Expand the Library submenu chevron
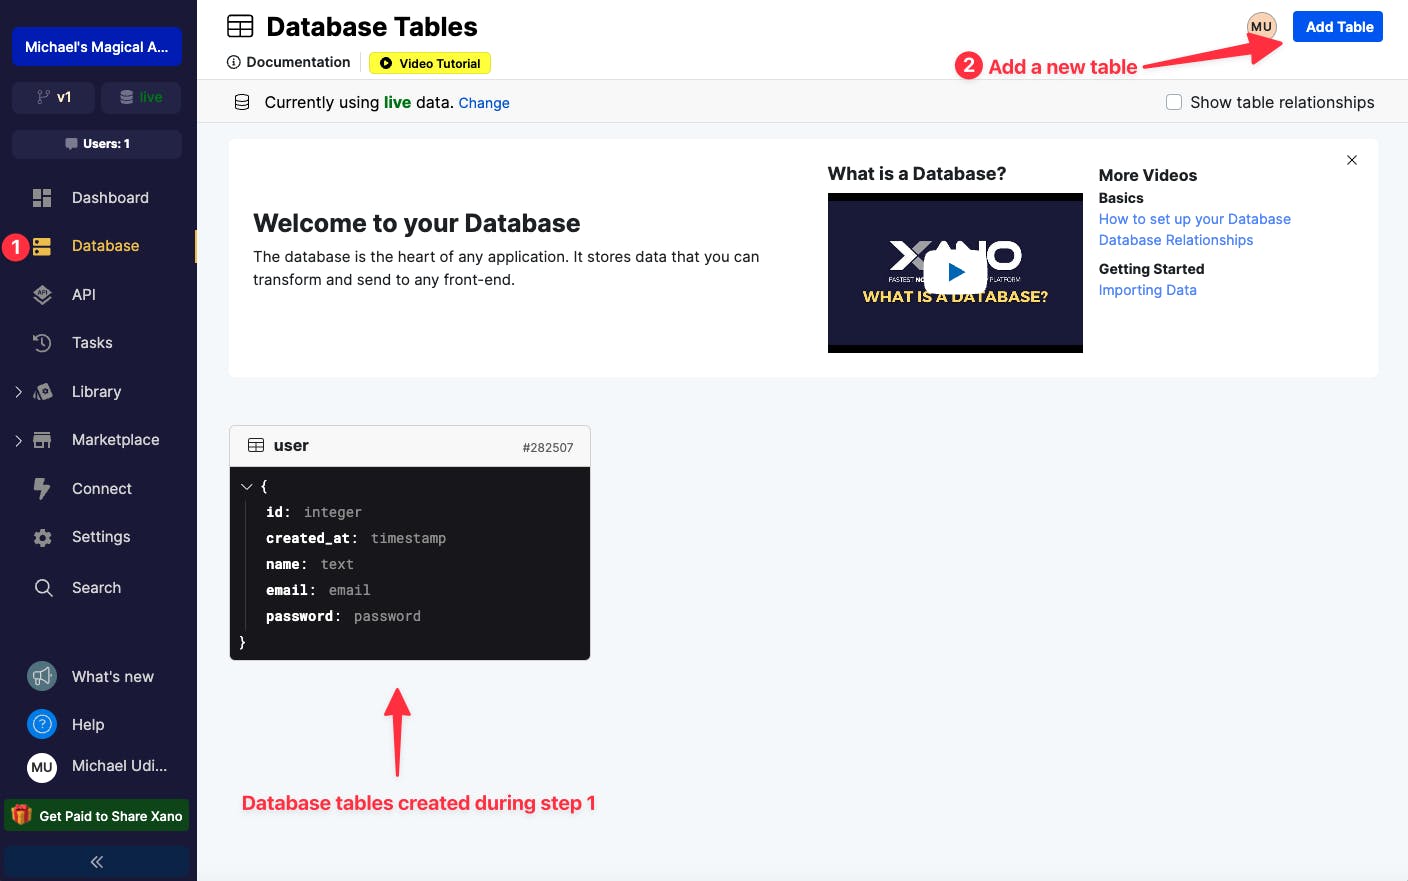The width and height of the screenshot is (1408, 881). 18,392
